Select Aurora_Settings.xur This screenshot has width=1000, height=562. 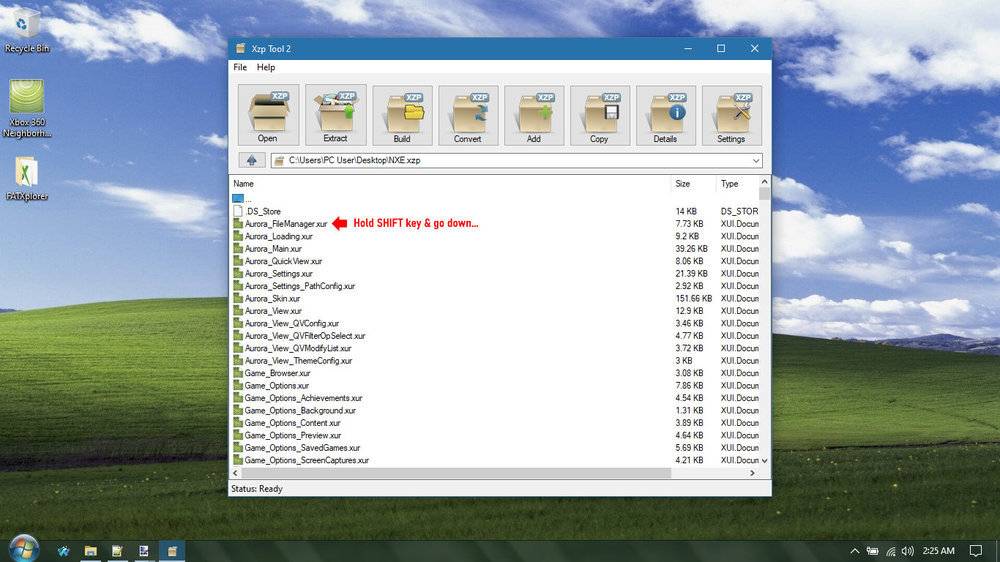click(279, 274)
